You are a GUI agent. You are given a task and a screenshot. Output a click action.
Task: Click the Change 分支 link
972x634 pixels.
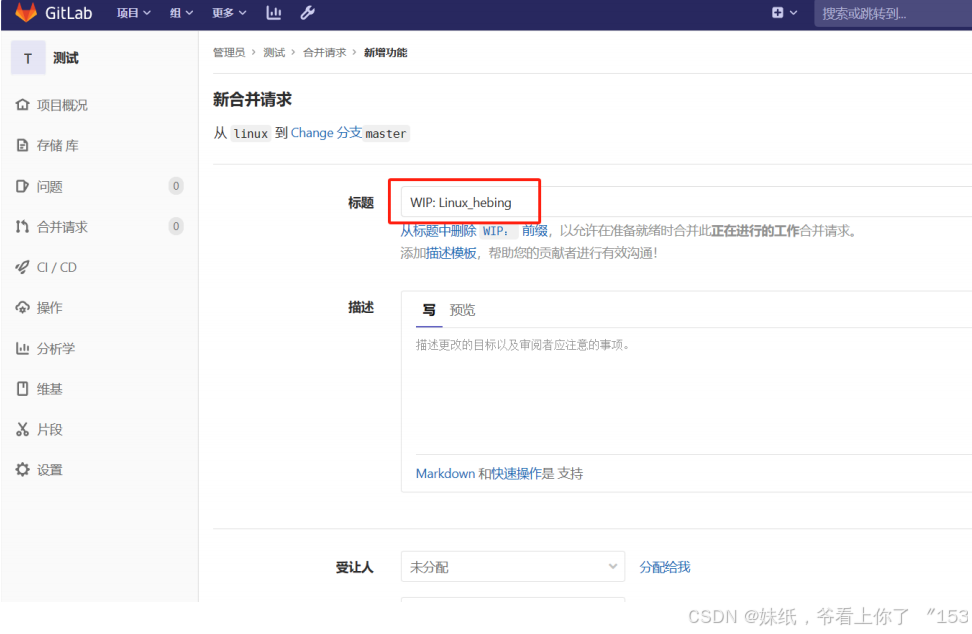tap(326, 133)
